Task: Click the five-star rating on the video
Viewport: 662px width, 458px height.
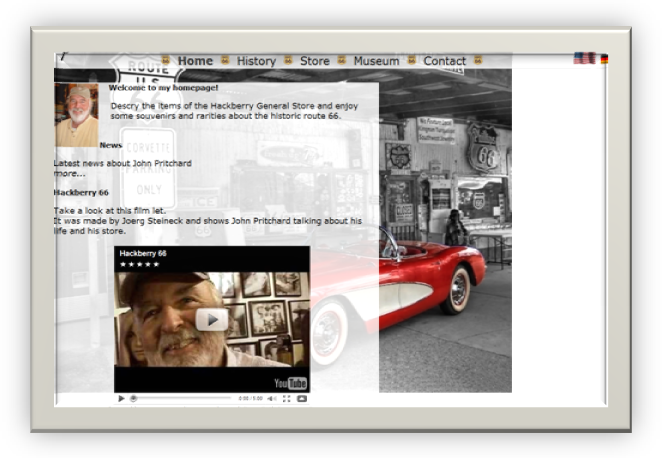Action: click(x=139, y=265)
